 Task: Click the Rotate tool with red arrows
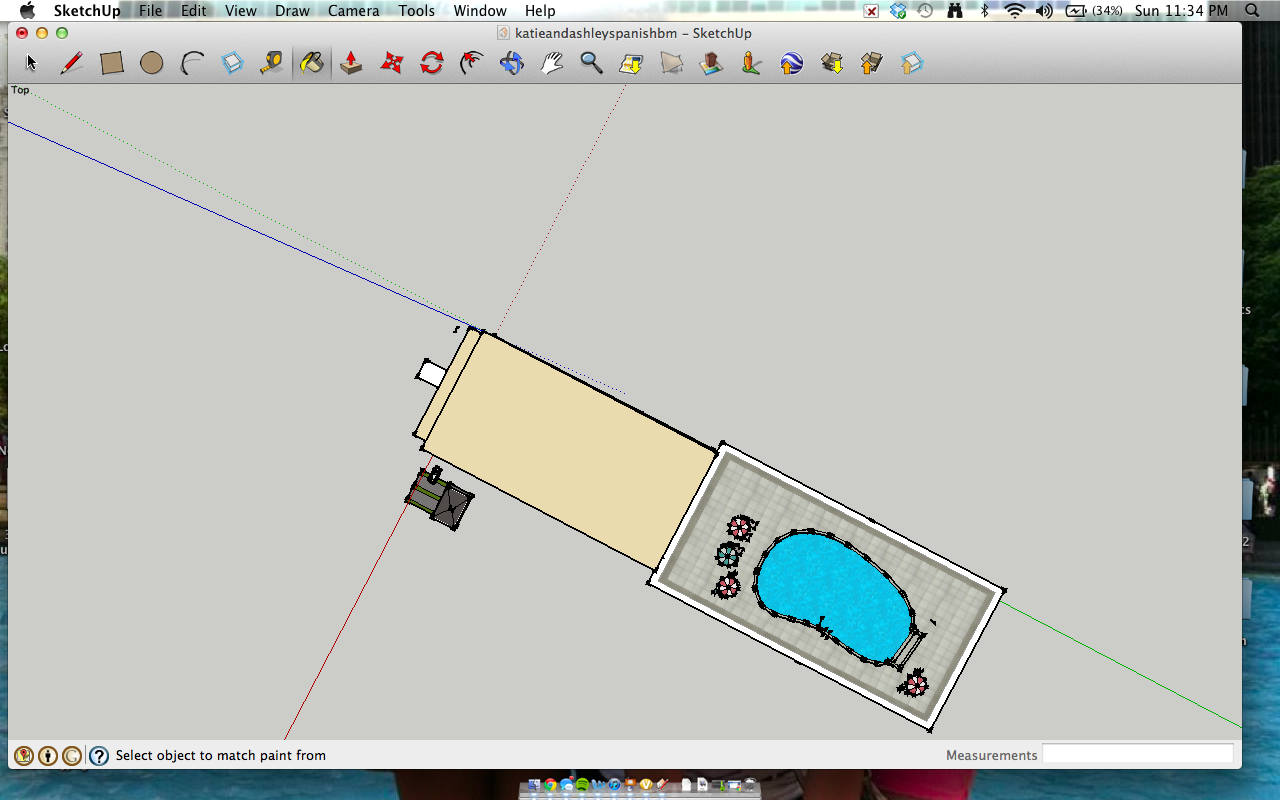pos(431,64)
